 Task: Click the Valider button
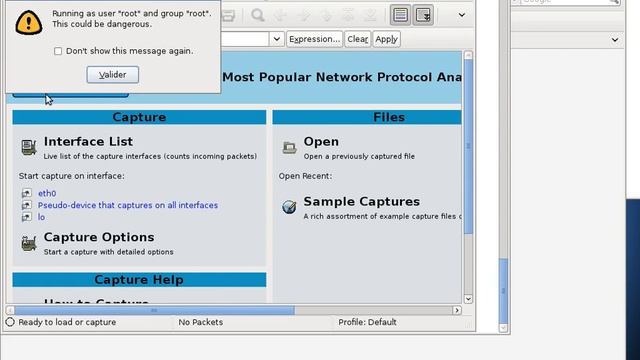pyautogui.click(x=113, y=75)
